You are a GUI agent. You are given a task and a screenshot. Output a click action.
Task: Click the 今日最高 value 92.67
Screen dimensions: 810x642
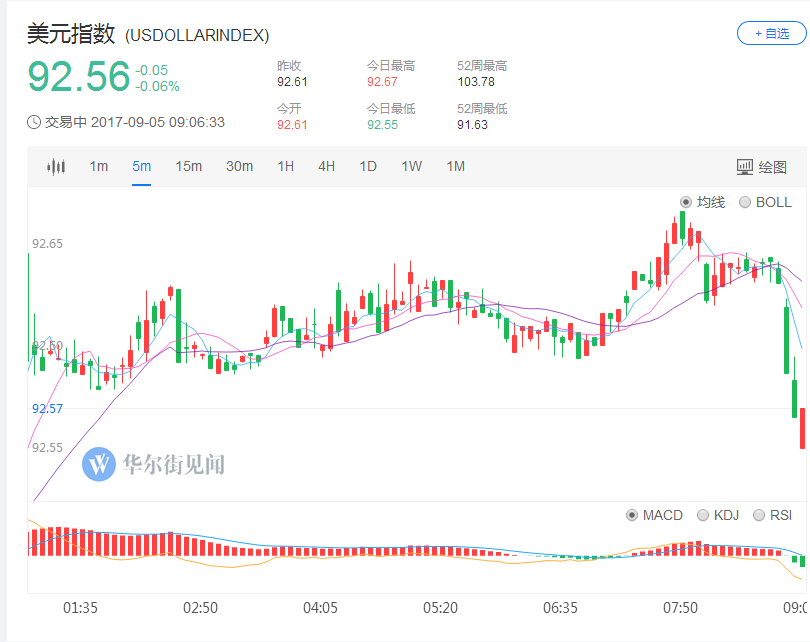(x=382, y=82)
